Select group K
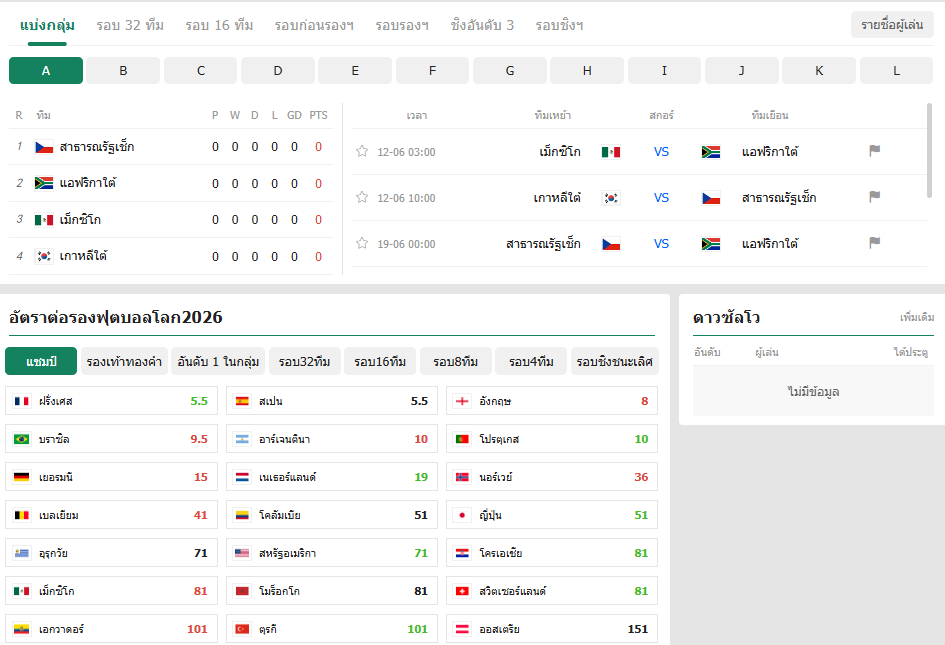 819,71
